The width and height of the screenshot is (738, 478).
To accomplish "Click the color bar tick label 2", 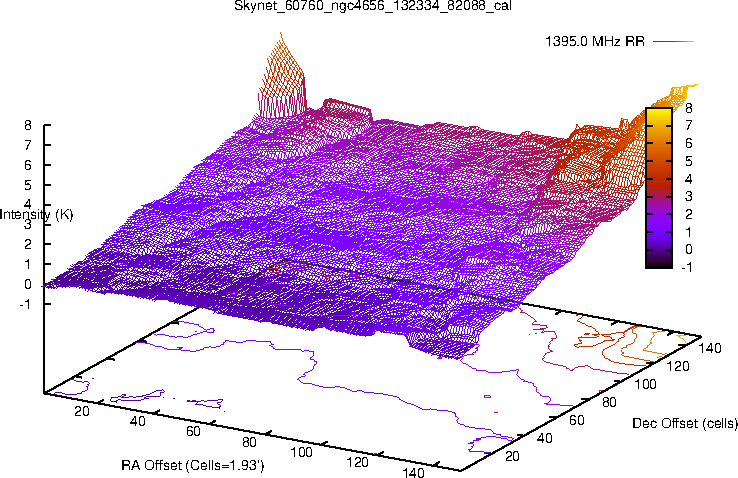I will [x=689, y=214].
